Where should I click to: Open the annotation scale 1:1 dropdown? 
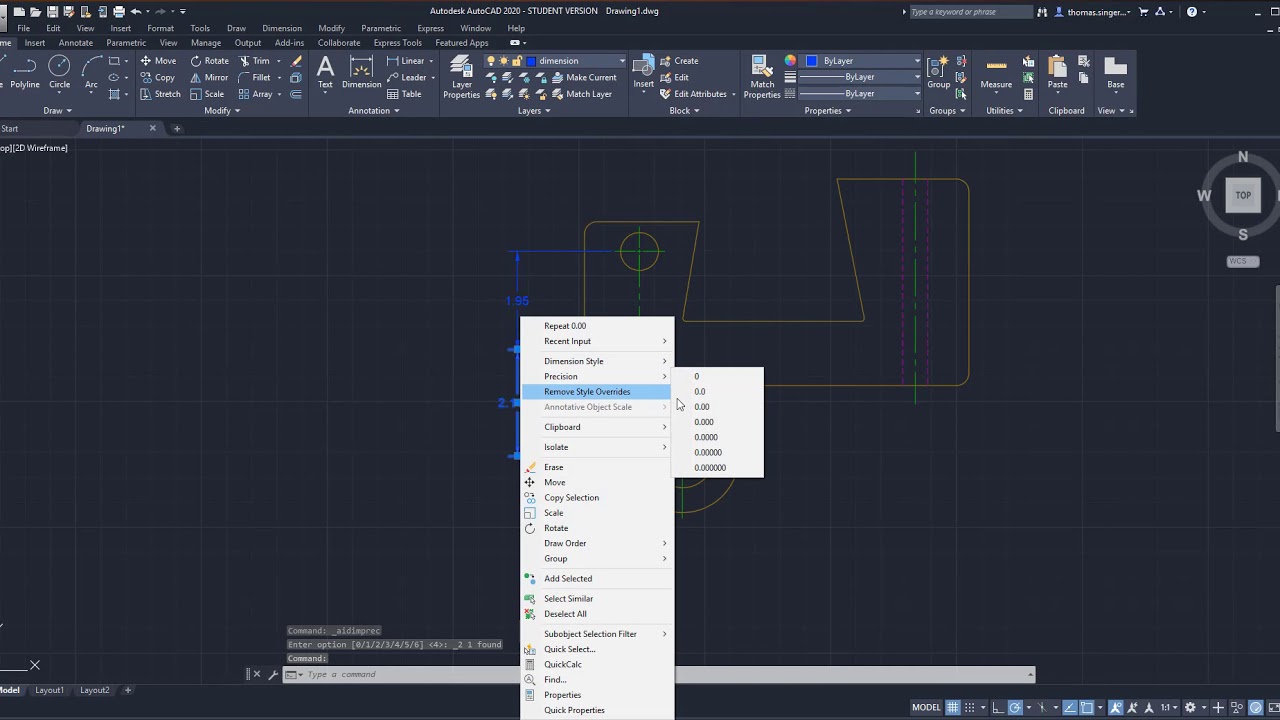(1170, 707)
